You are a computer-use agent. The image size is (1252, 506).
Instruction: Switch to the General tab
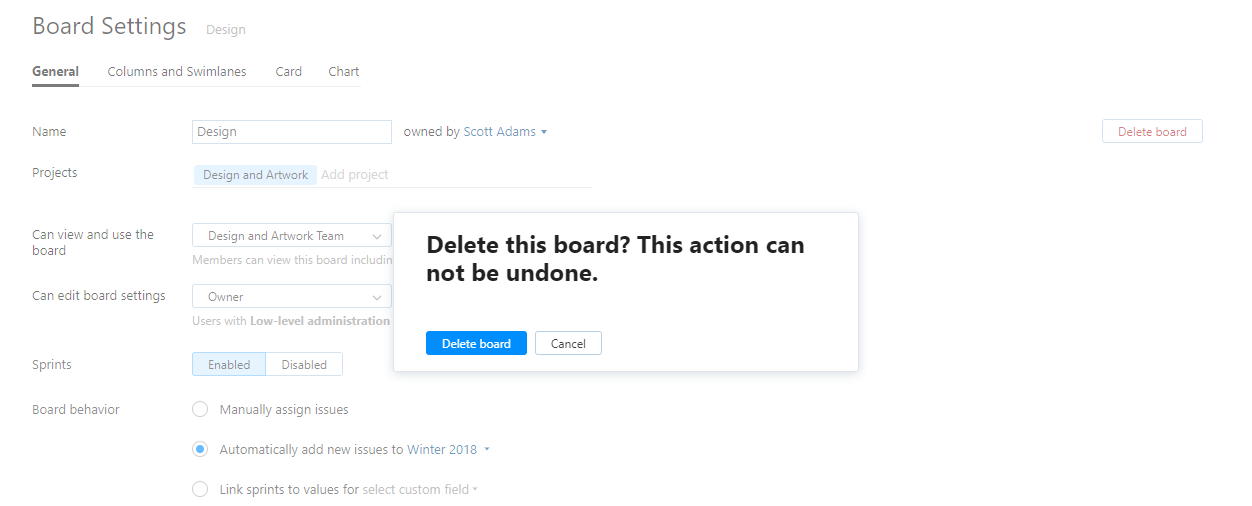[55, 72]
